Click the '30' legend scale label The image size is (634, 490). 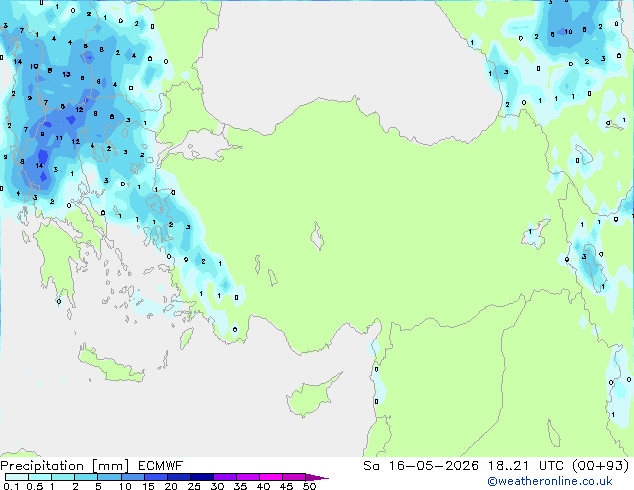[217, 486]
